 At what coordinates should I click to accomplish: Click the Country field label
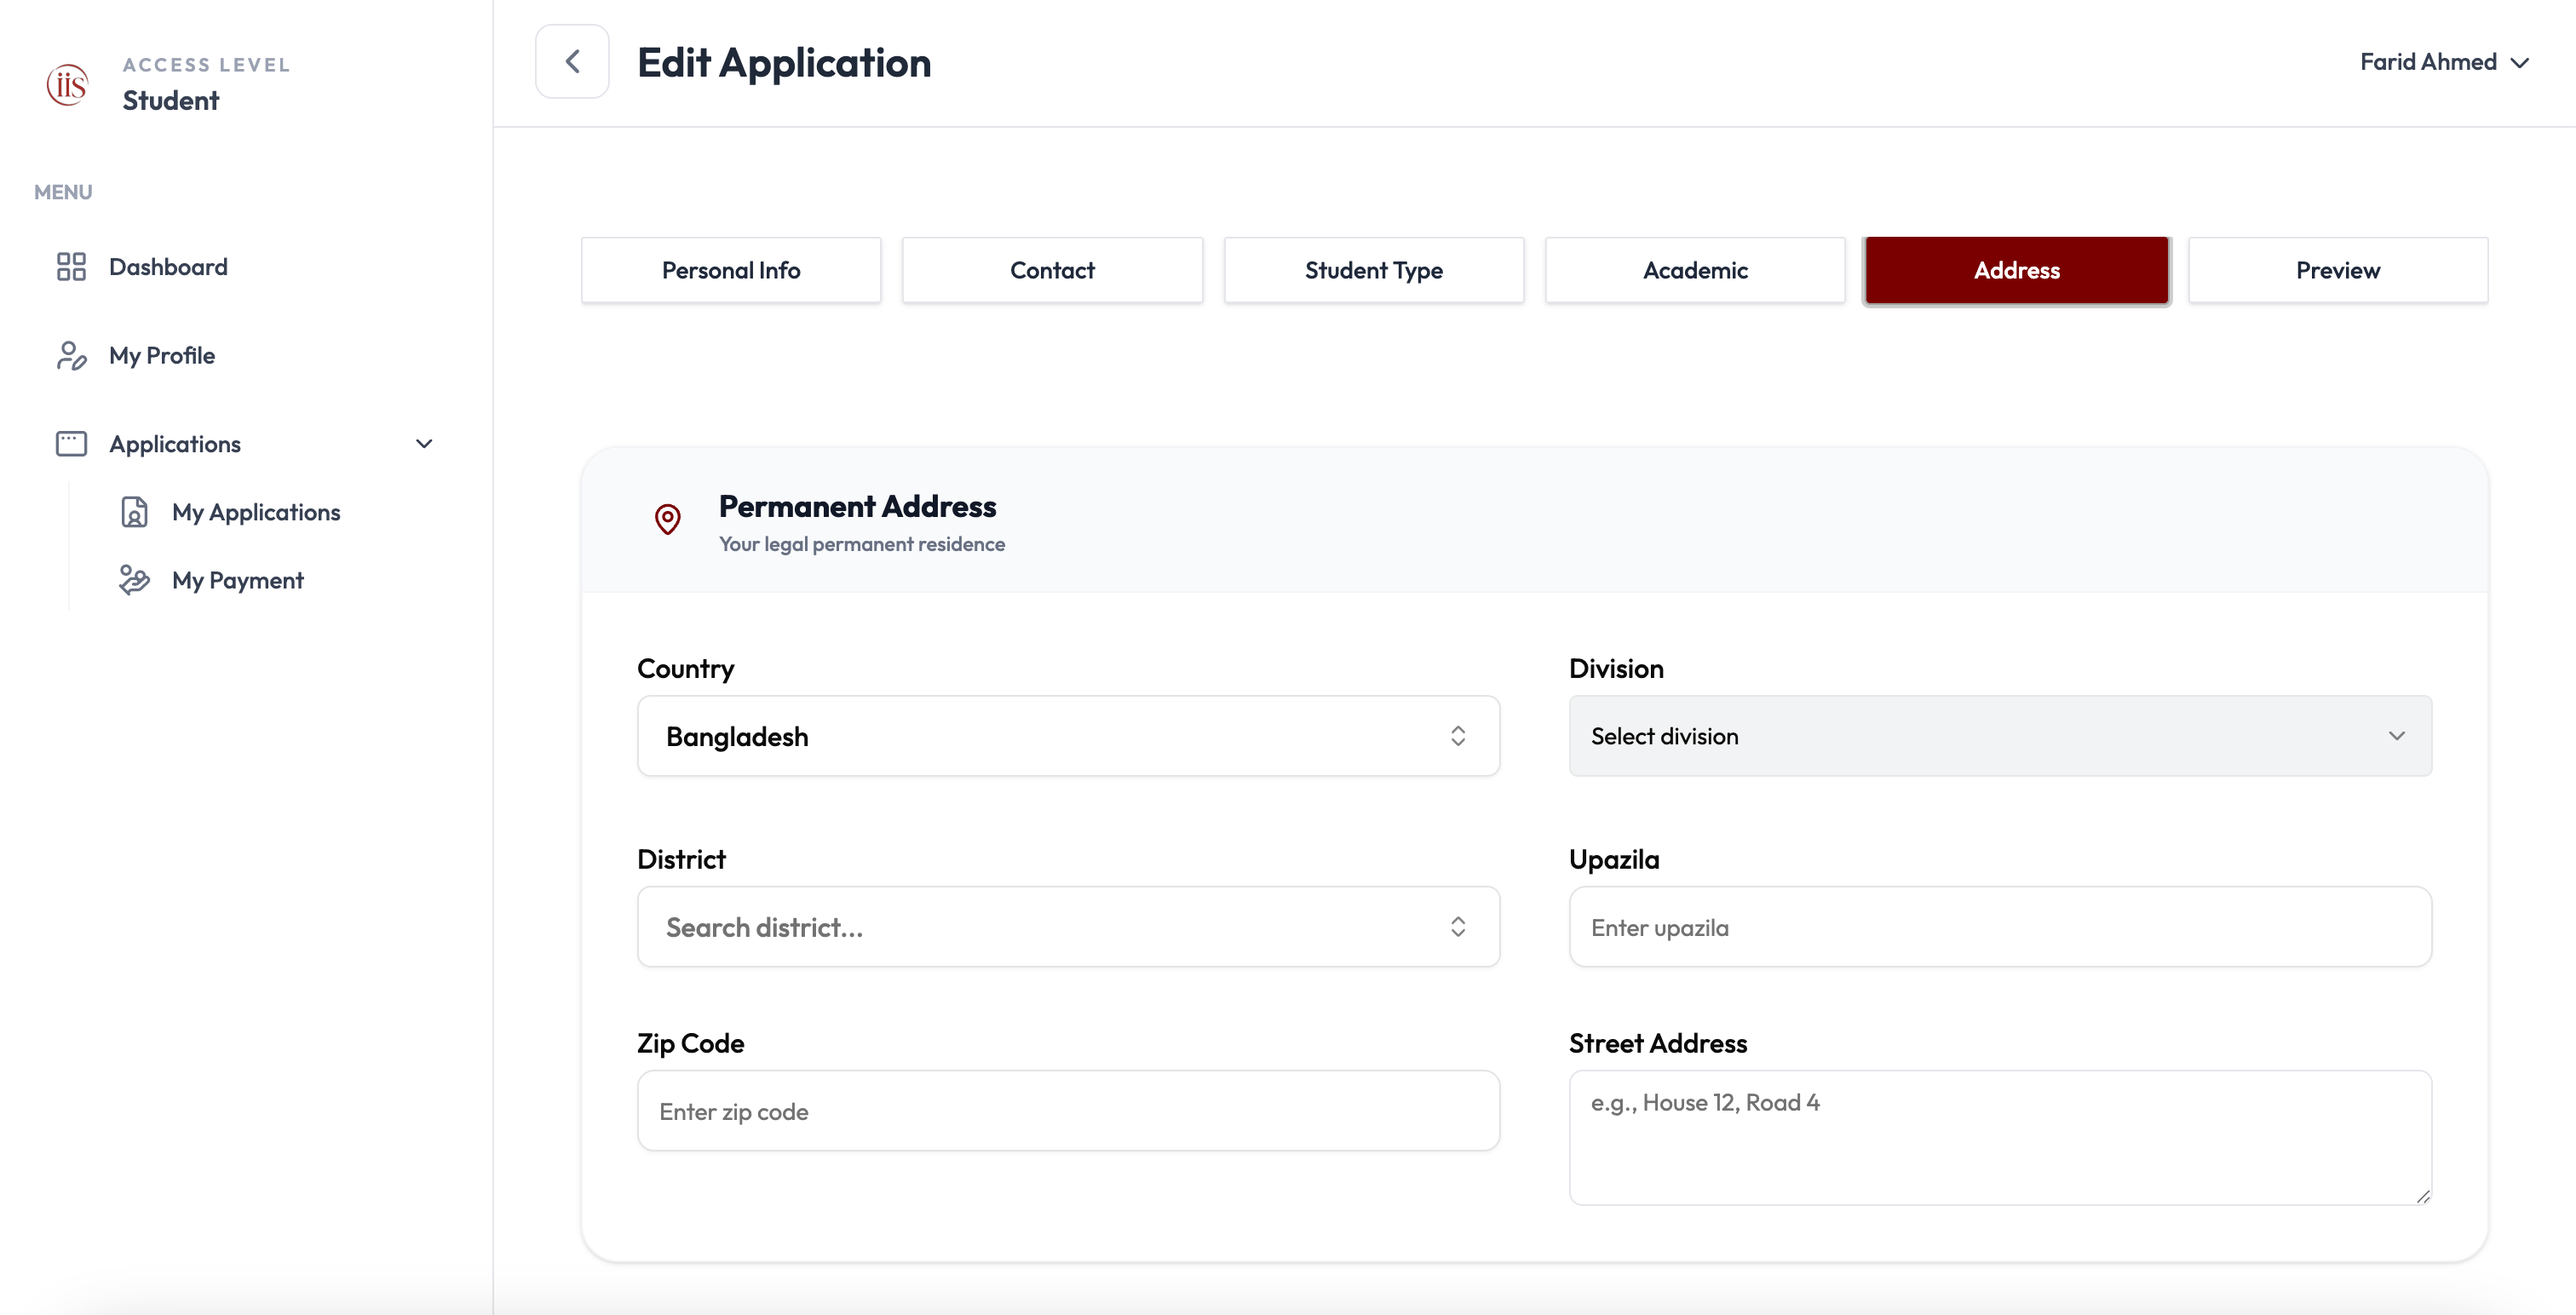pos(686,668)
